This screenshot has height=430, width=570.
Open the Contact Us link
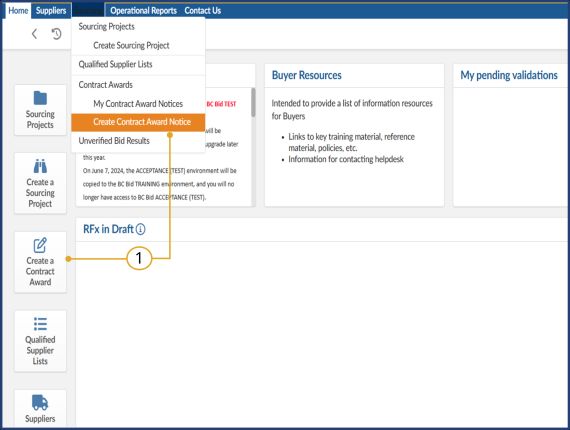tap(202, 11)
